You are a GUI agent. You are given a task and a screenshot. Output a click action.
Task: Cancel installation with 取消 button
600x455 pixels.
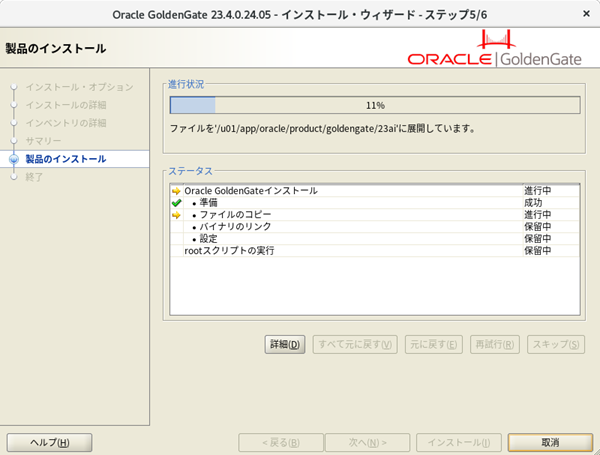550,443
